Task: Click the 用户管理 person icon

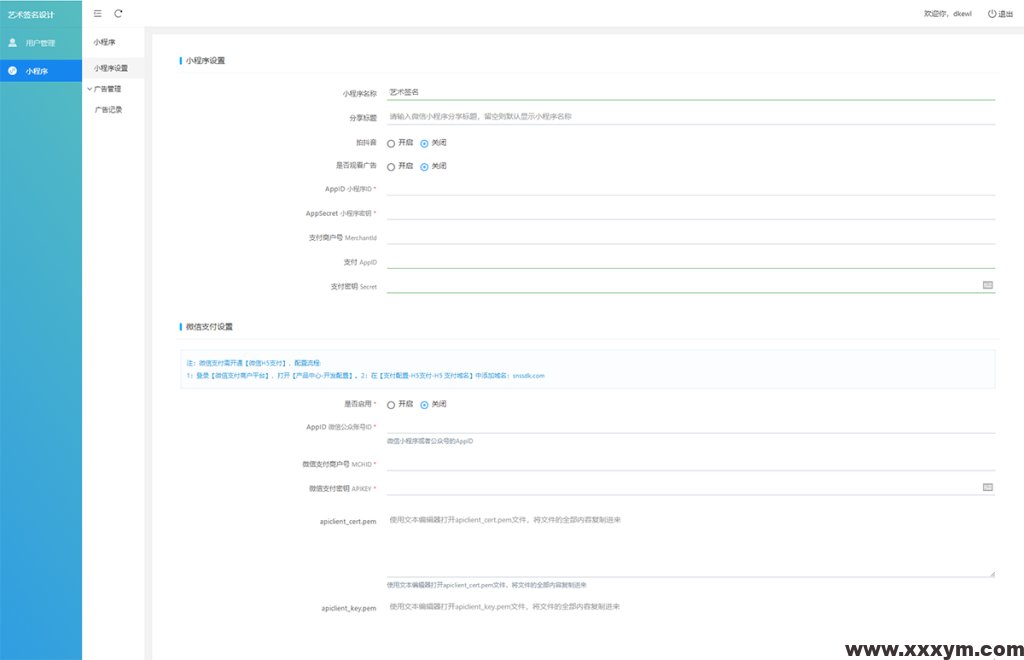Action: click(13, 43)
